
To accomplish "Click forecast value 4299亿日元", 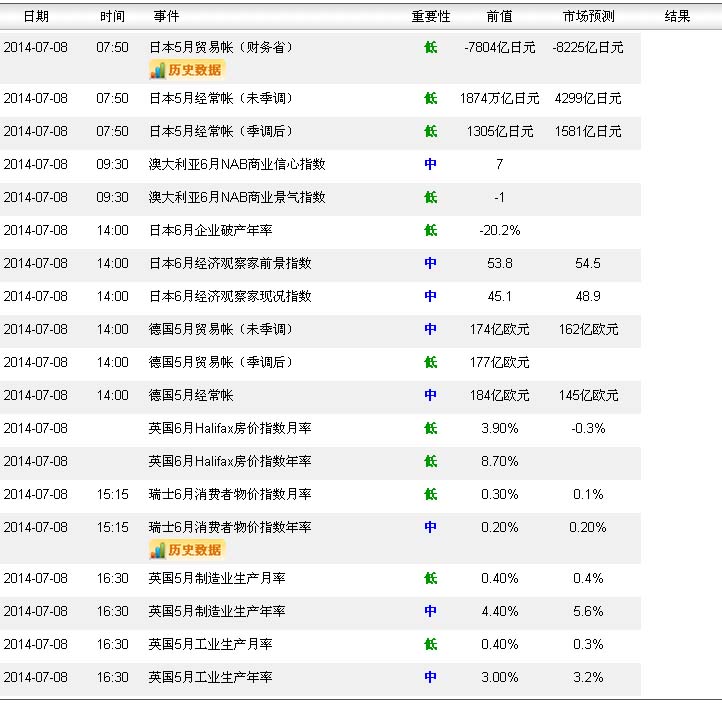I will pos(588,98).
